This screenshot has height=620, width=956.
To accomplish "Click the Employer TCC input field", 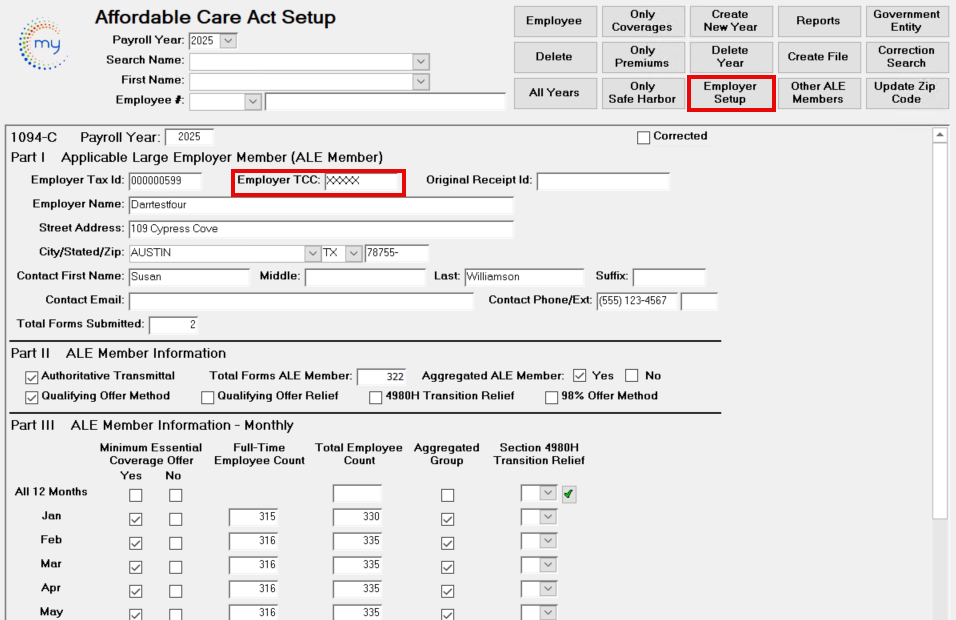I will pyautogui.click(x=361, y=181).
